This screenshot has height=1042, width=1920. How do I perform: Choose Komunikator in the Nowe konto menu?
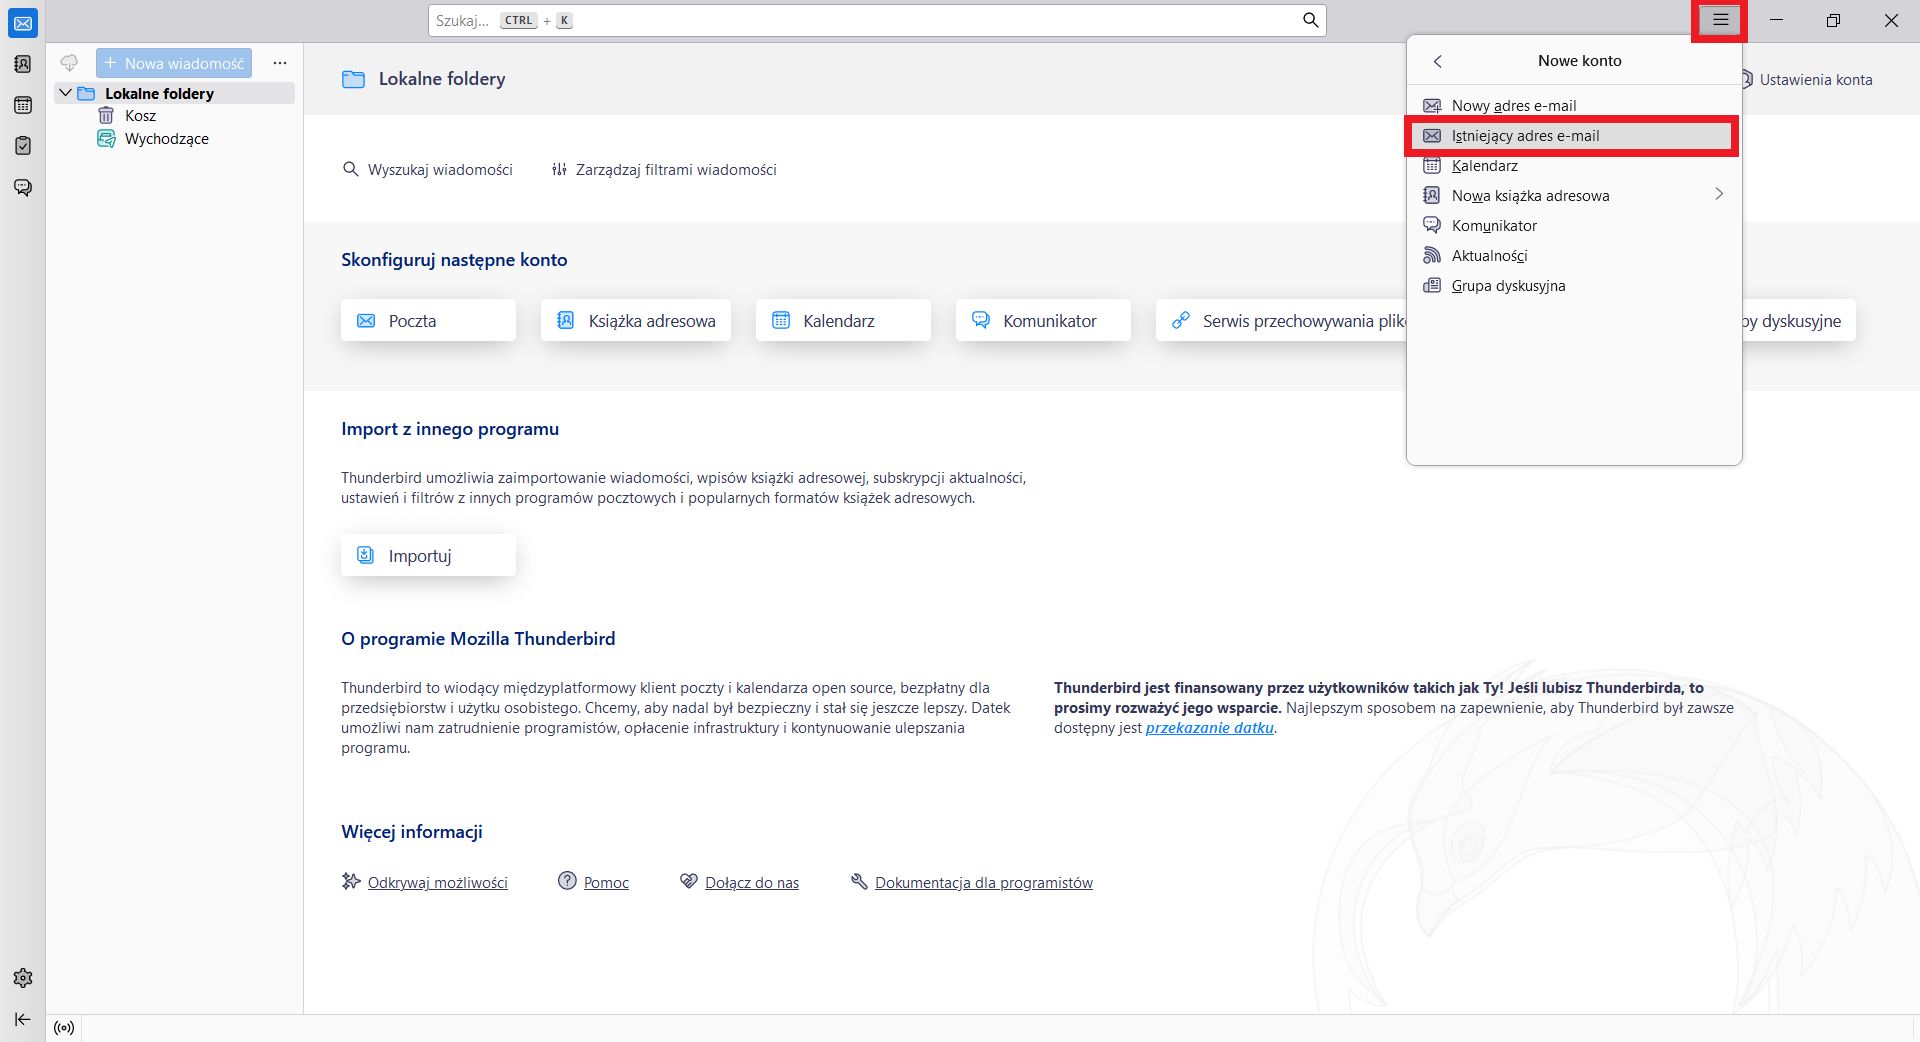1574,226
